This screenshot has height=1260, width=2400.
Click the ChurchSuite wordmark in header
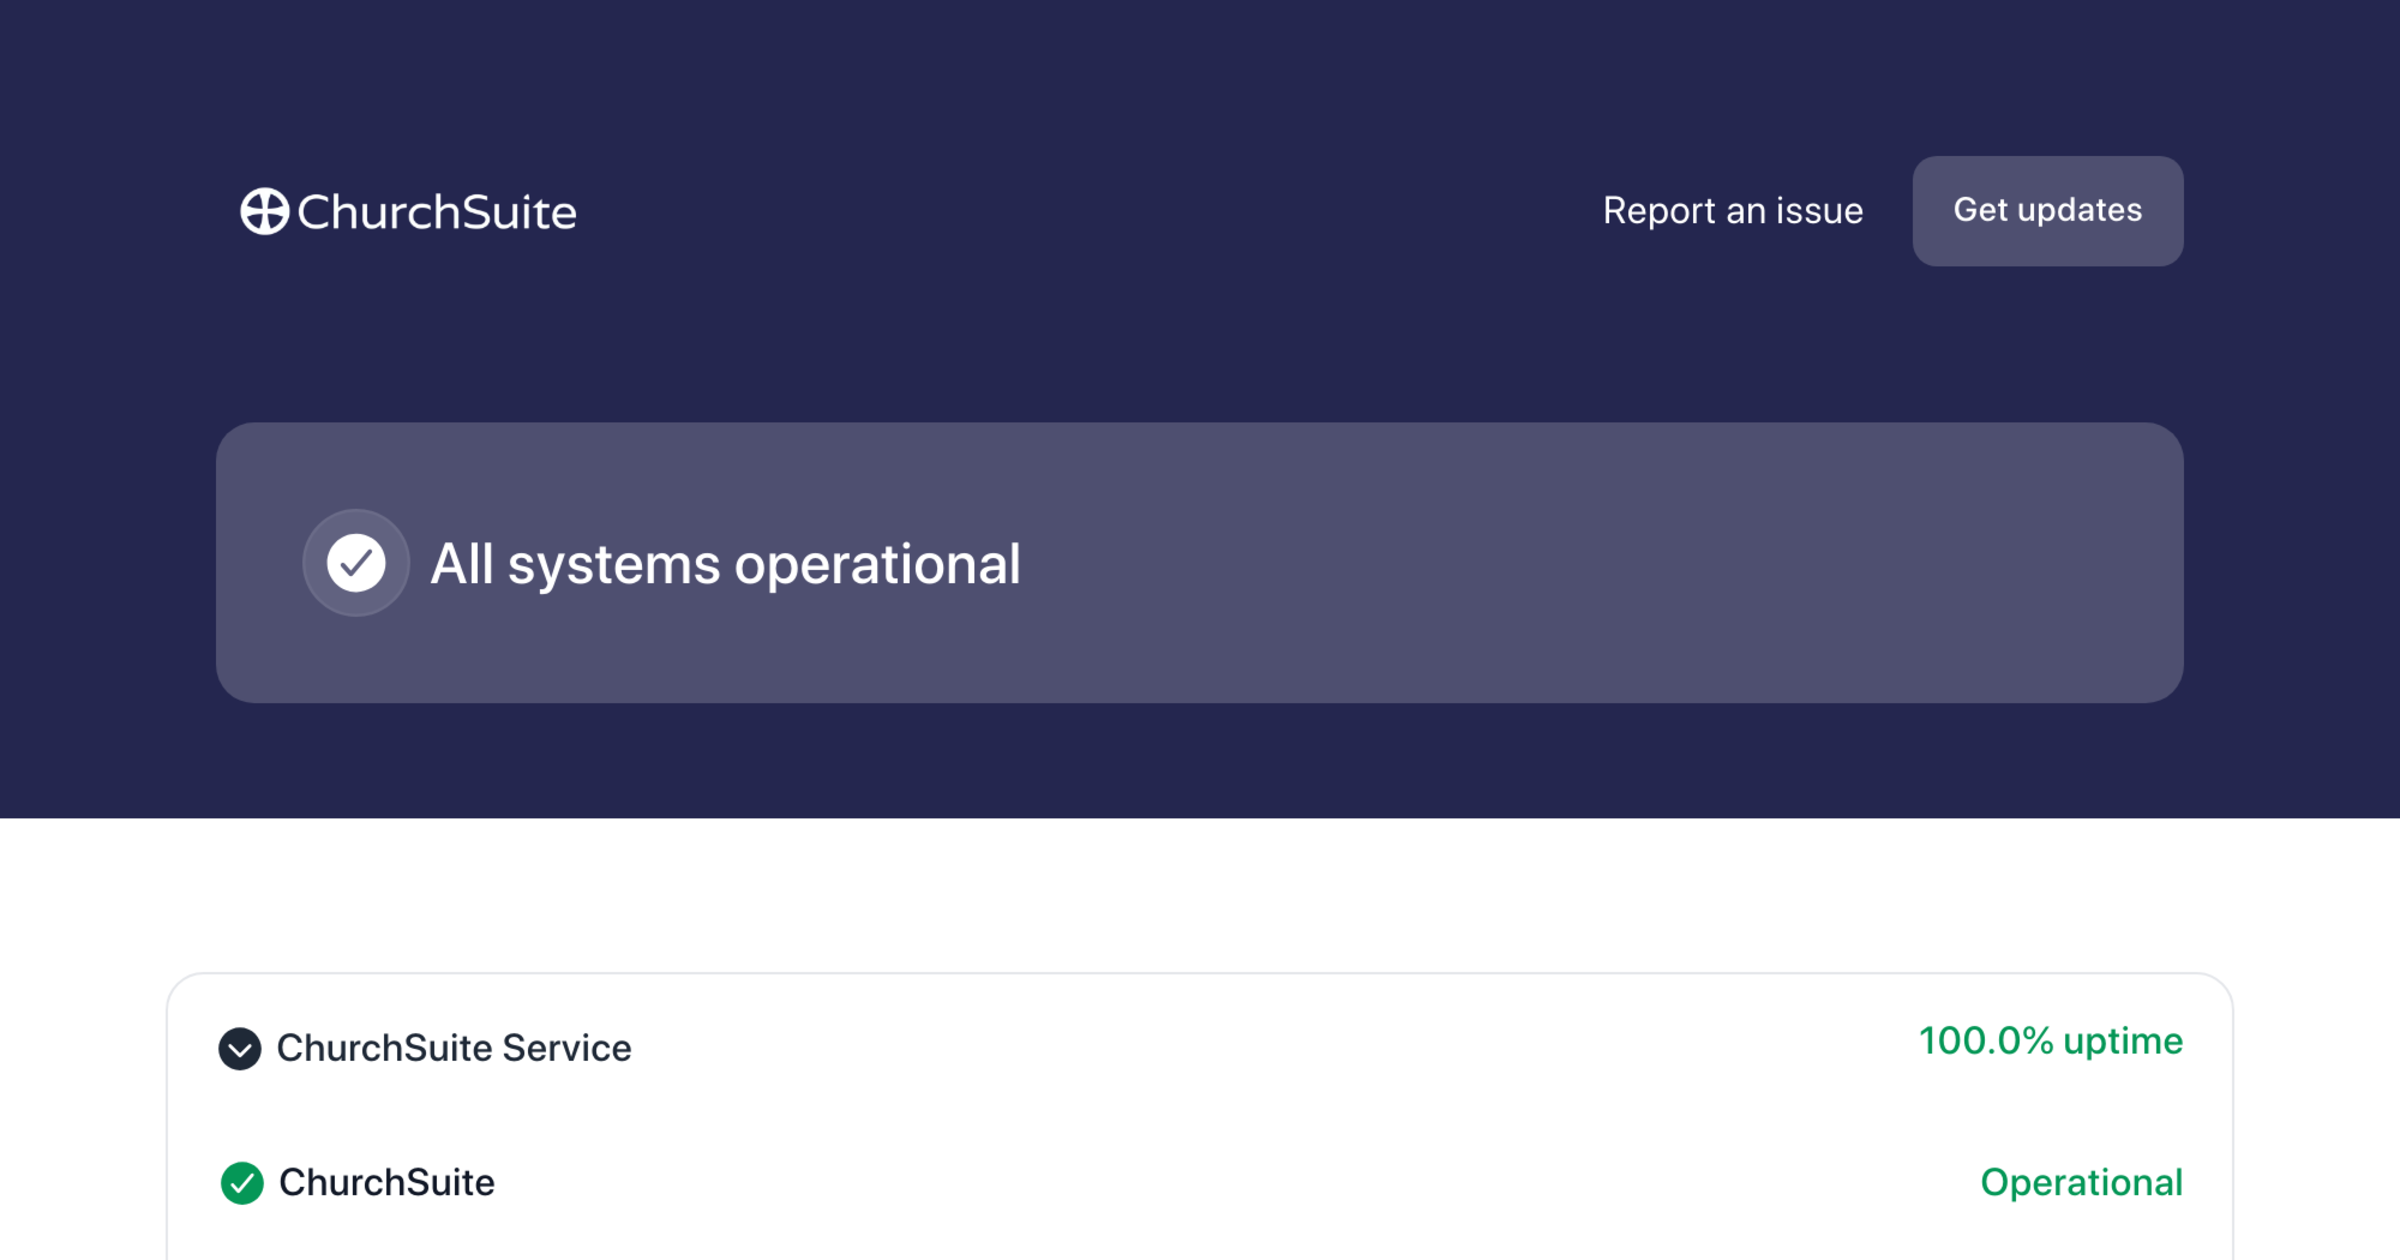[x=437, y=212]
